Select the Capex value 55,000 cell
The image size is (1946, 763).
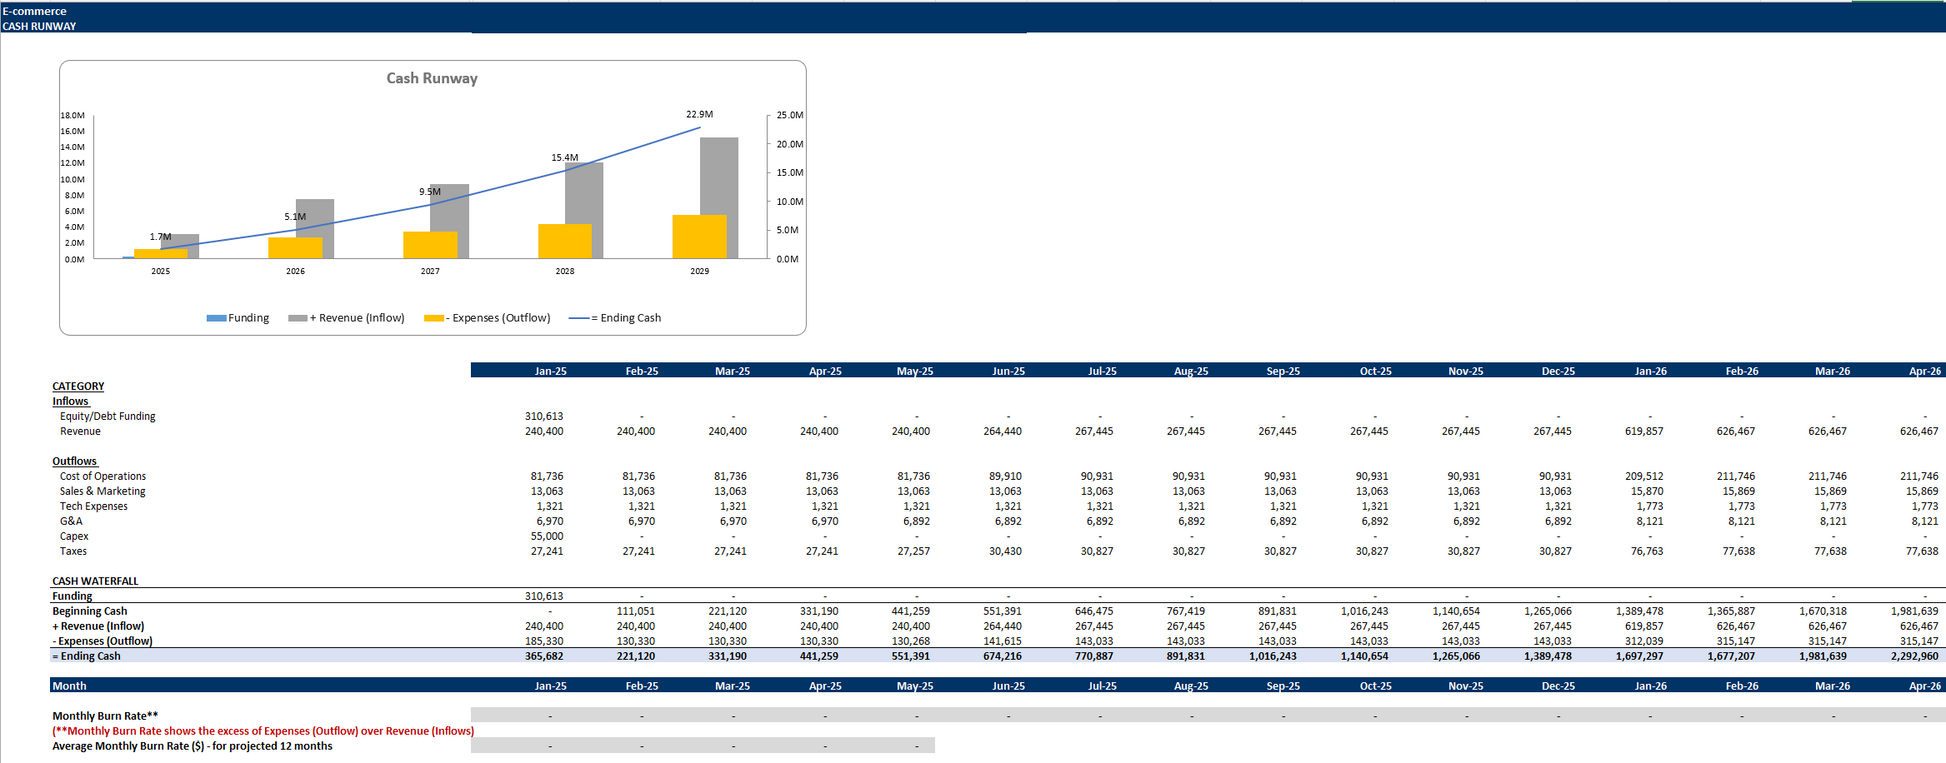click(x=546, y=536)
